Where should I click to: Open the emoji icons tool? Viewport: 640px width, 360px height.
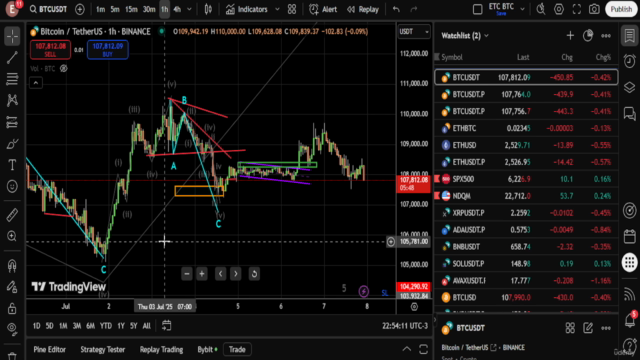12,186
